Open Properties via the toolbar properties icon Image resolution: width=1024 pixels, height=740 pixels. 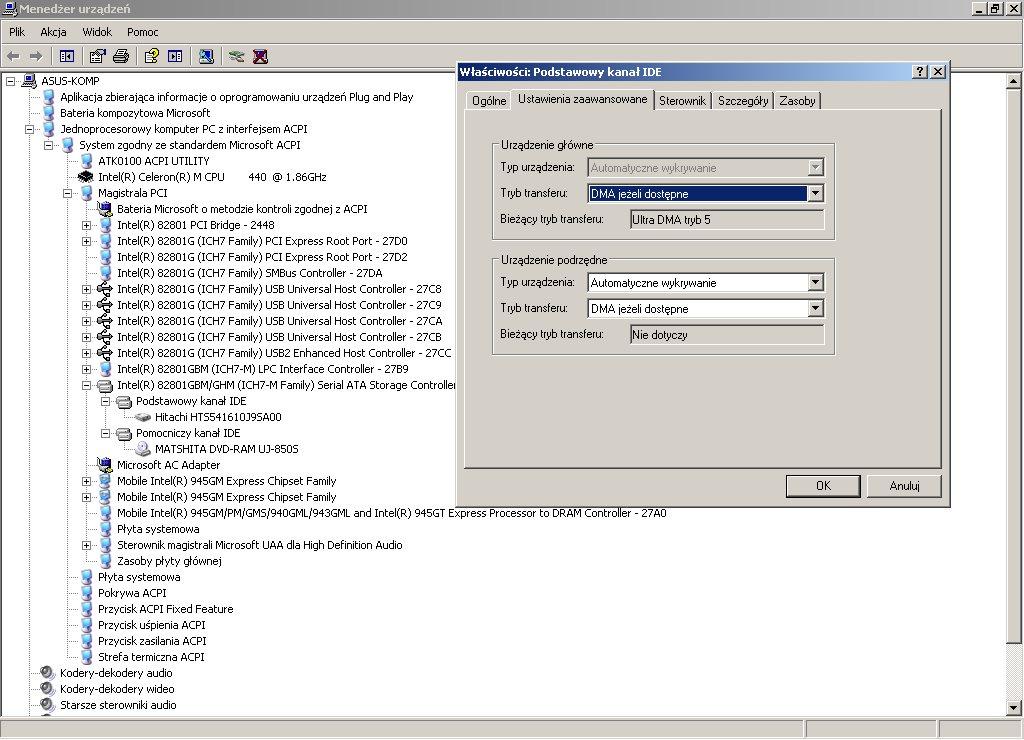tap(97, 57)
